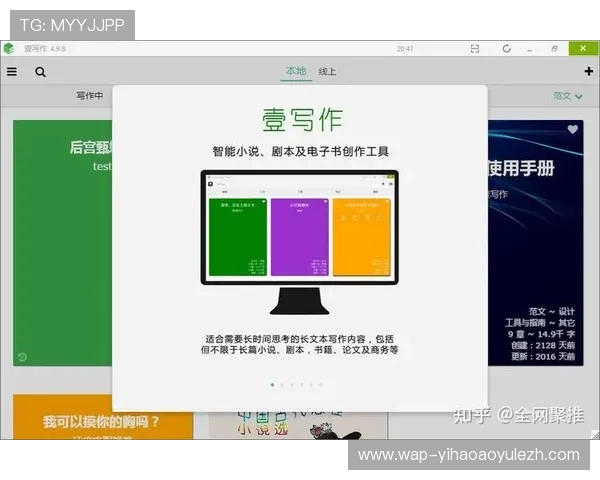The image size is (600, 480).
Task: Expand the 范文 dropdown
Action: (x=567, y=96)
